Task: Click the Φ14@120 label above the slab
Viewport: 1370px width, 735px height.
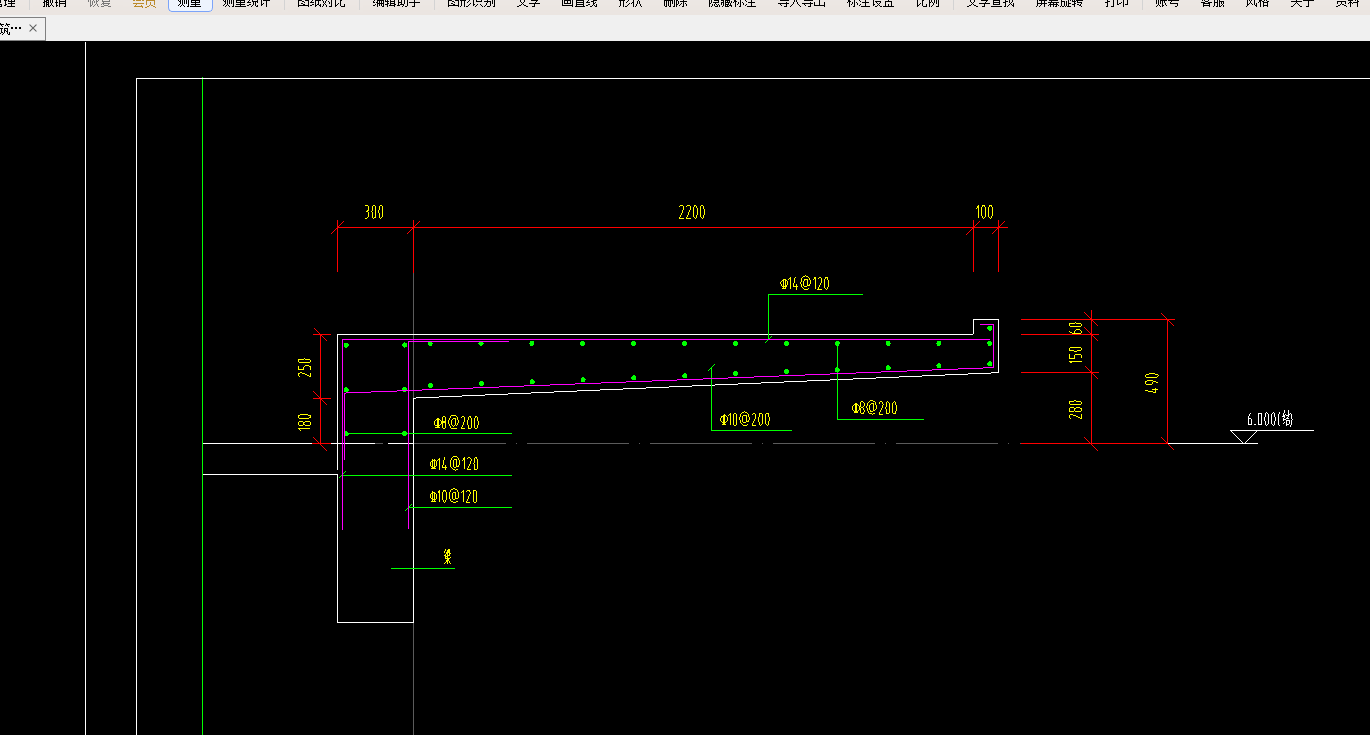Action: (x=806, y=284)
